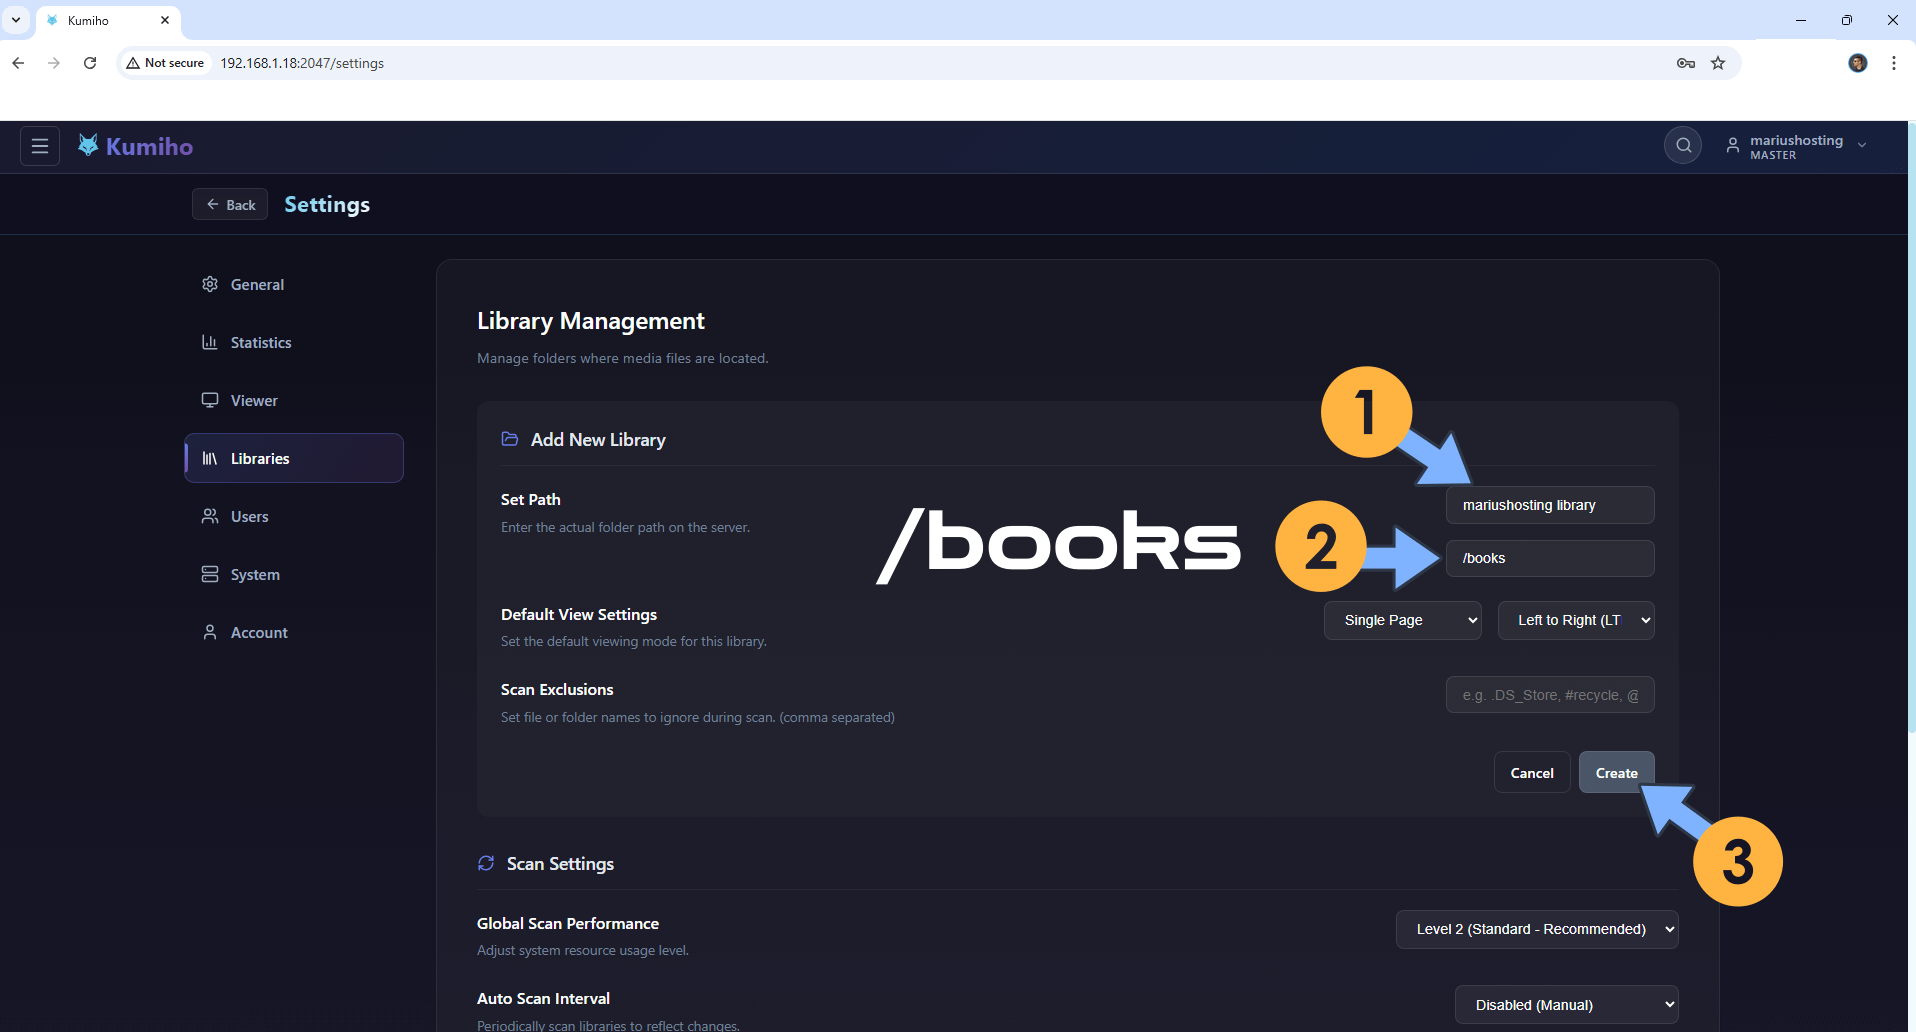The height and width of the screenshot is (1032, 1916).
Task: Switch to Users settings section
Action: [249, 517]
